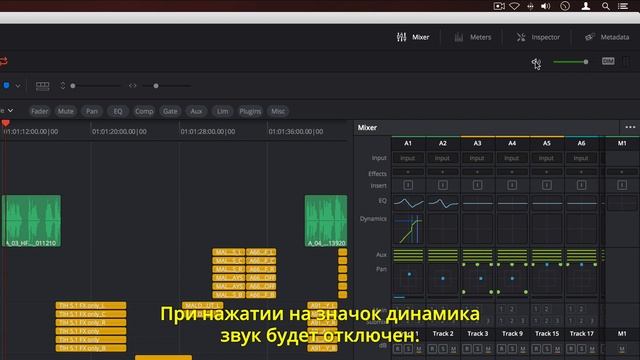This screenshot has width=640, height=360.
Task: Open the pan control of channel A2
Action: pyautogui.click(x=443, y=280)
